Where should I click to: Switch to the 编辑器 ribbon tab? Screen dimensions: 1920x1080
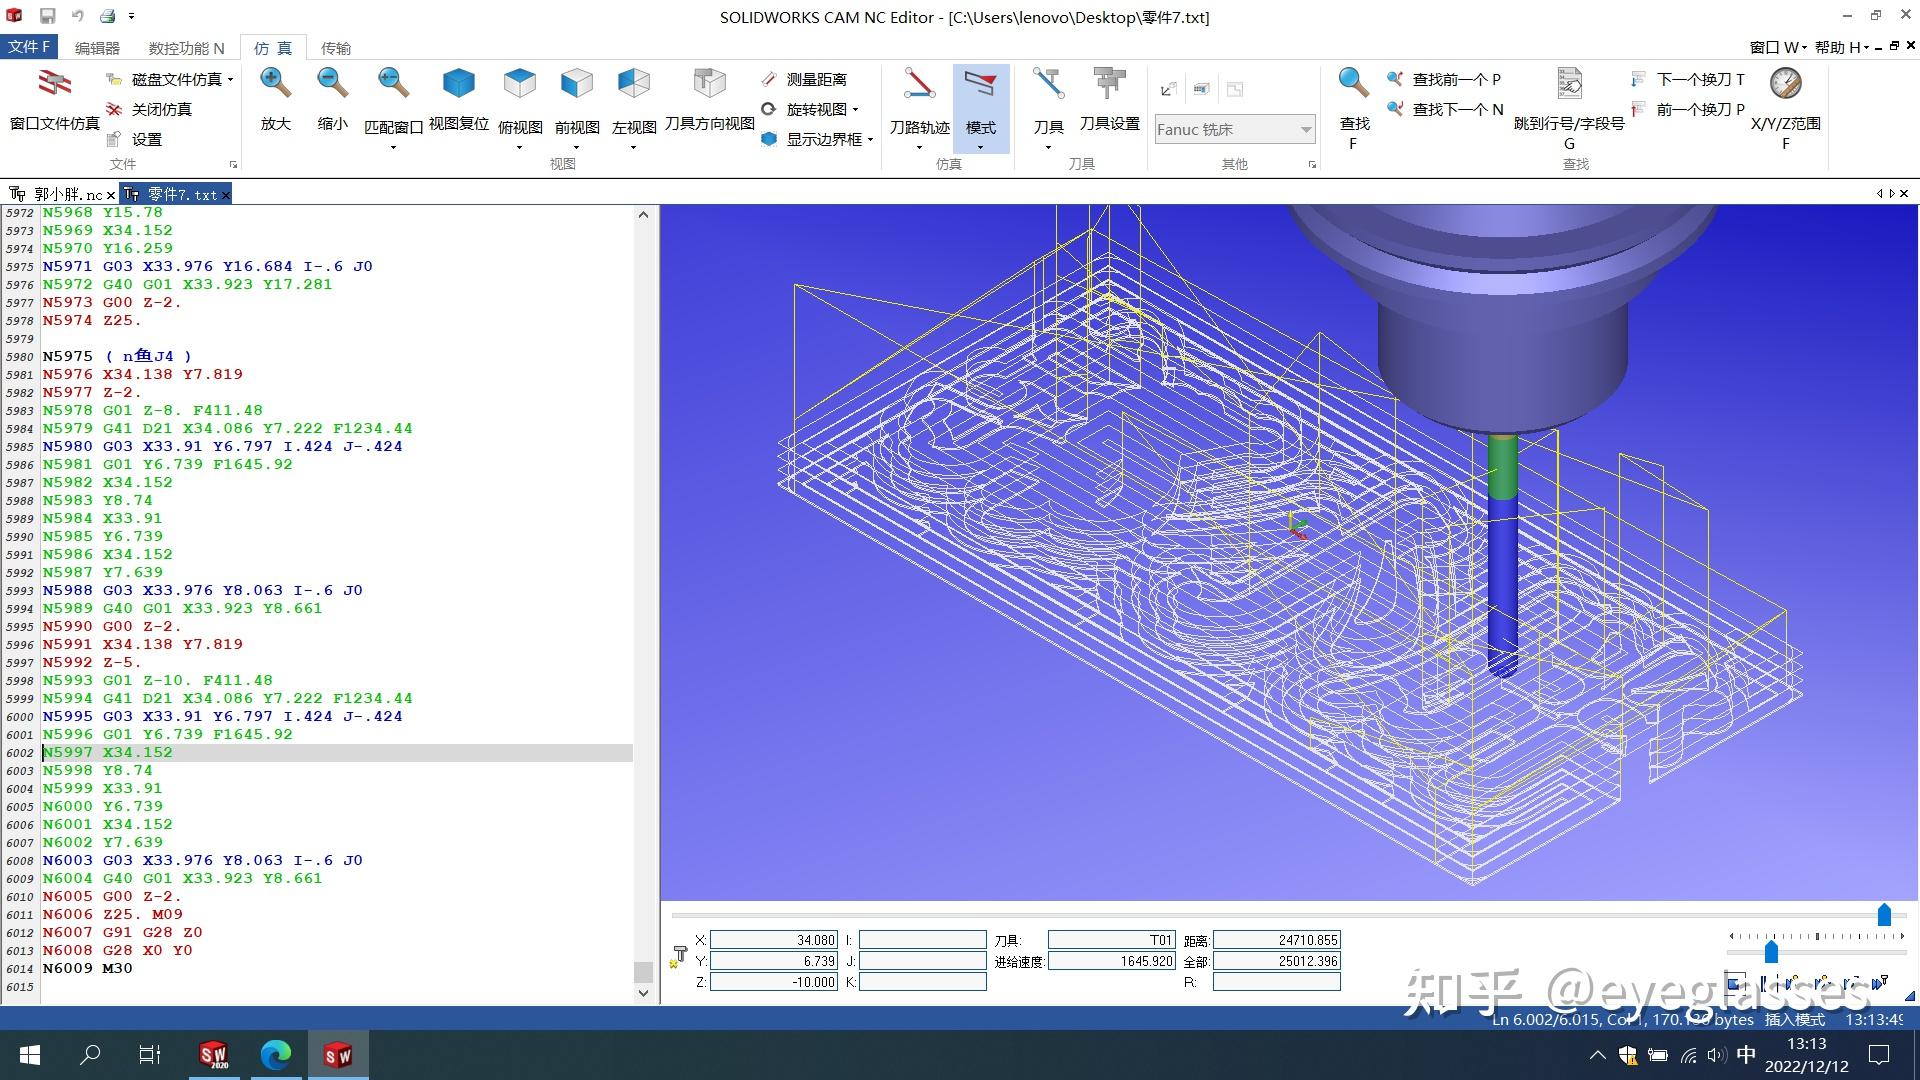tap(97, 48)
